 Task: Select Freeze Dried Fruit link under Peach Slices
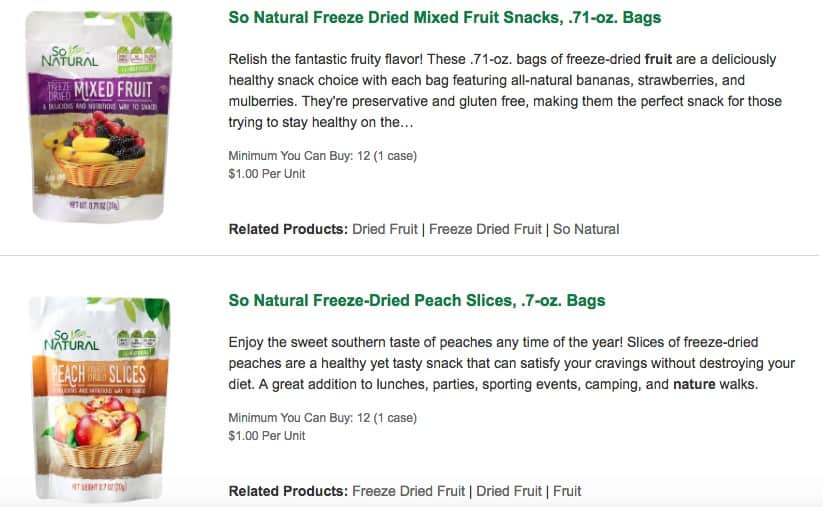point(408,491)
